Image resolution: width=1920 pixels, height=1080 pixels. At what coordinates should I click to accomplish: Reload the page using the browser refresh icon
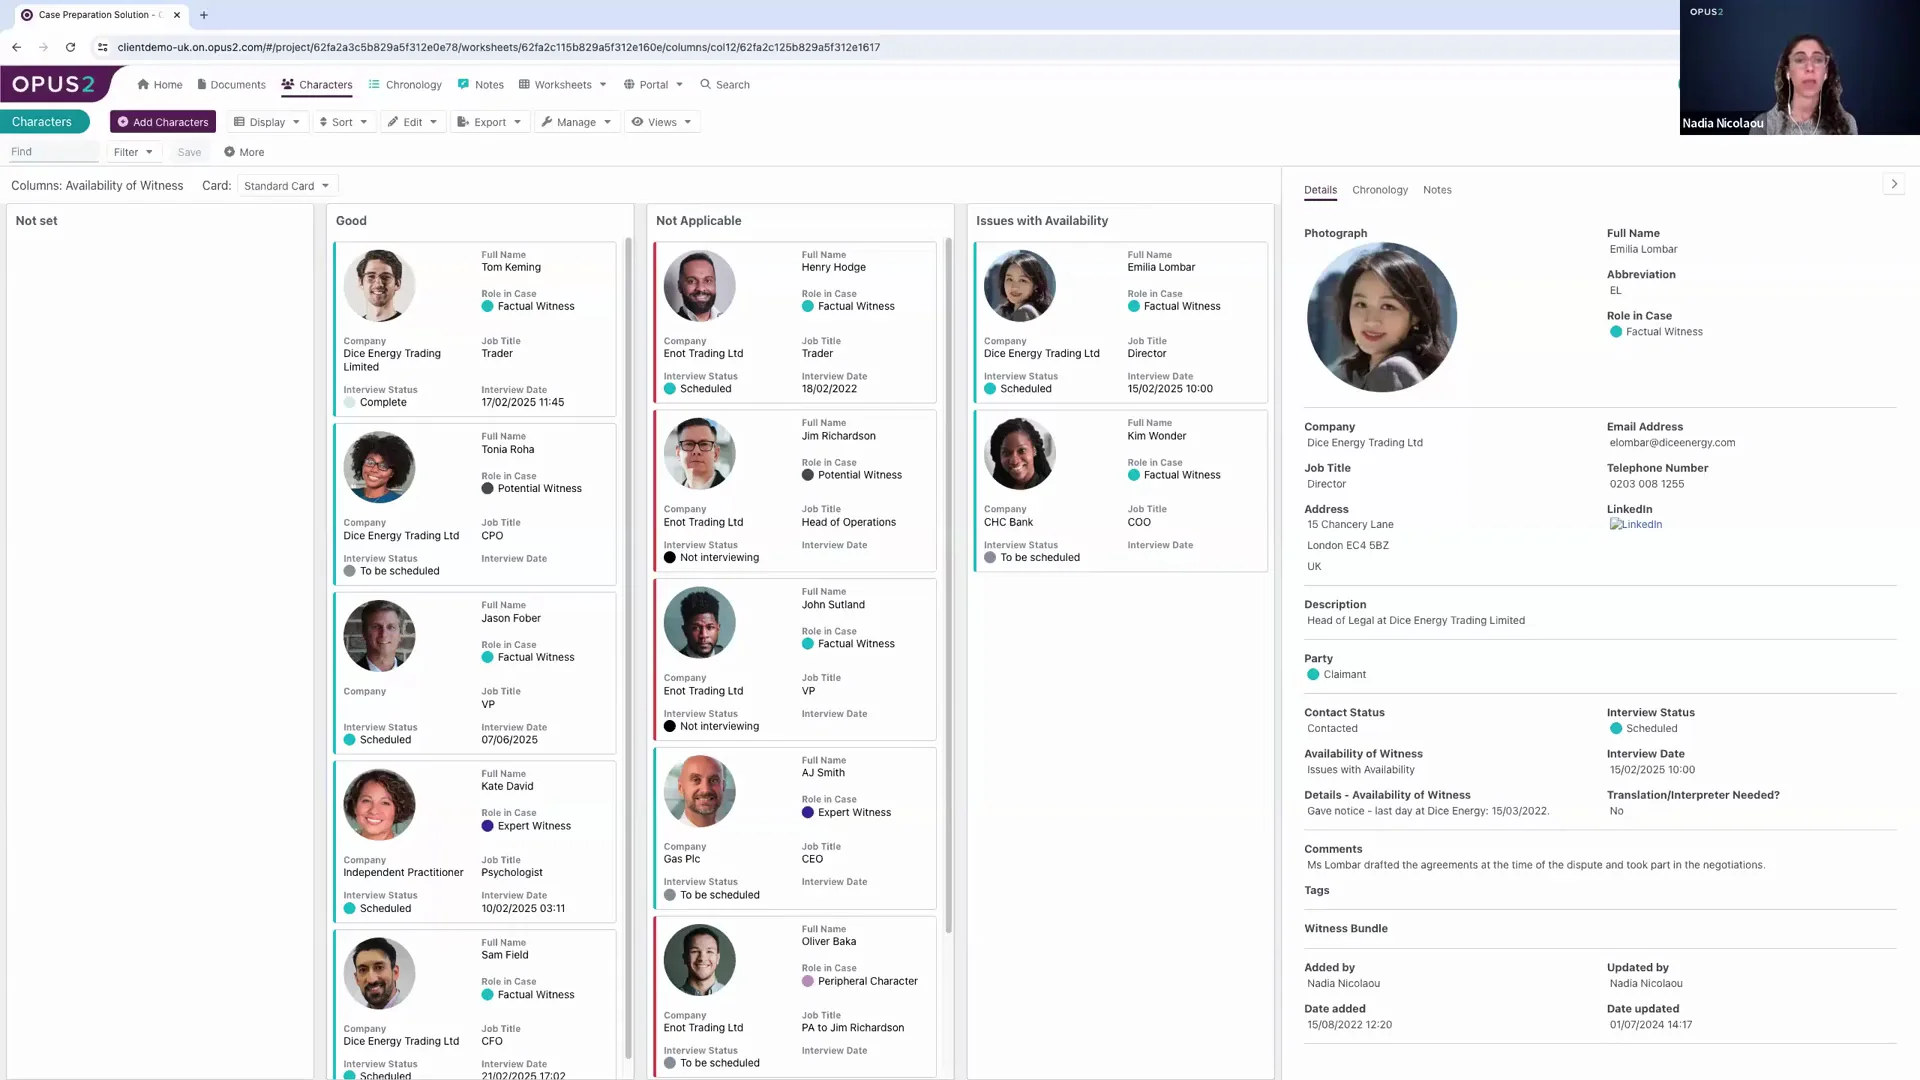[70, 47]
